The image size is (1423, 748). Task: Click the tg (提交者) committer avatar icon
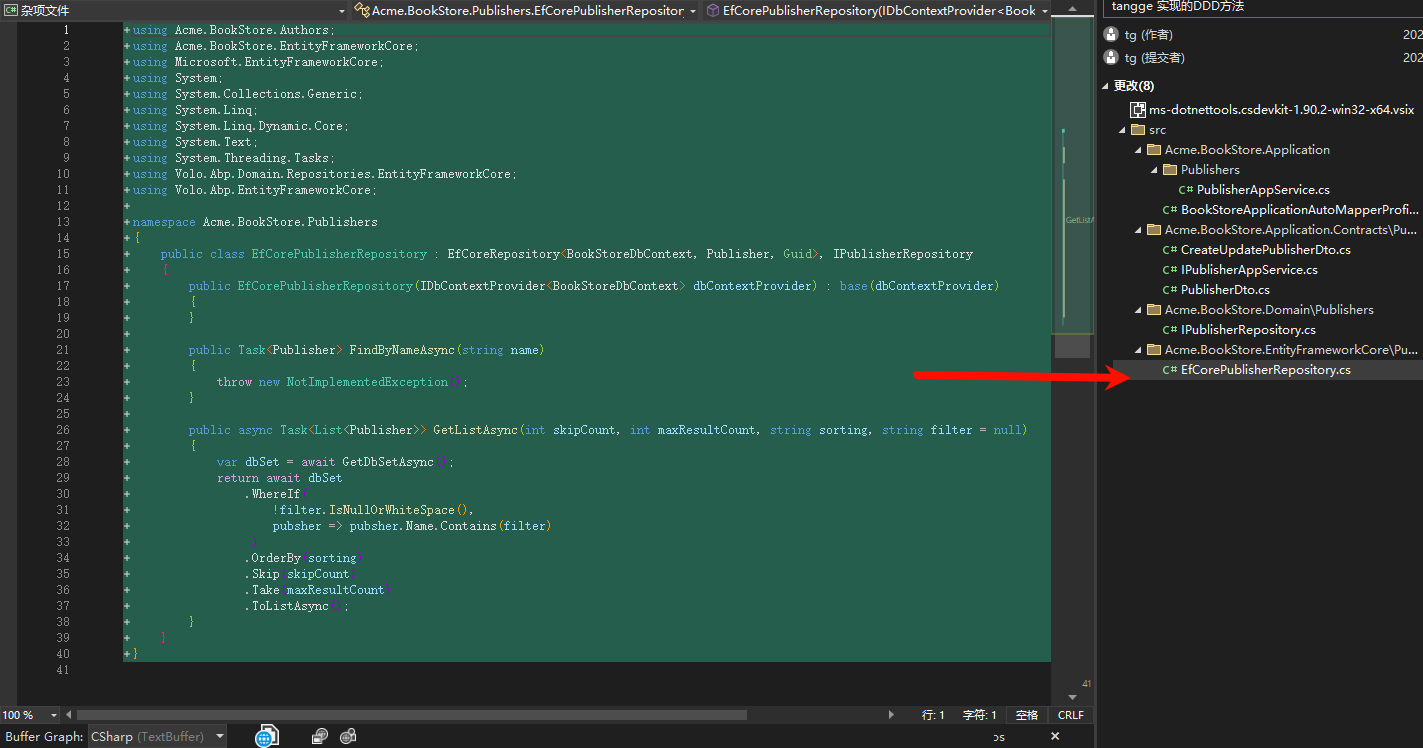[1111, 58]
